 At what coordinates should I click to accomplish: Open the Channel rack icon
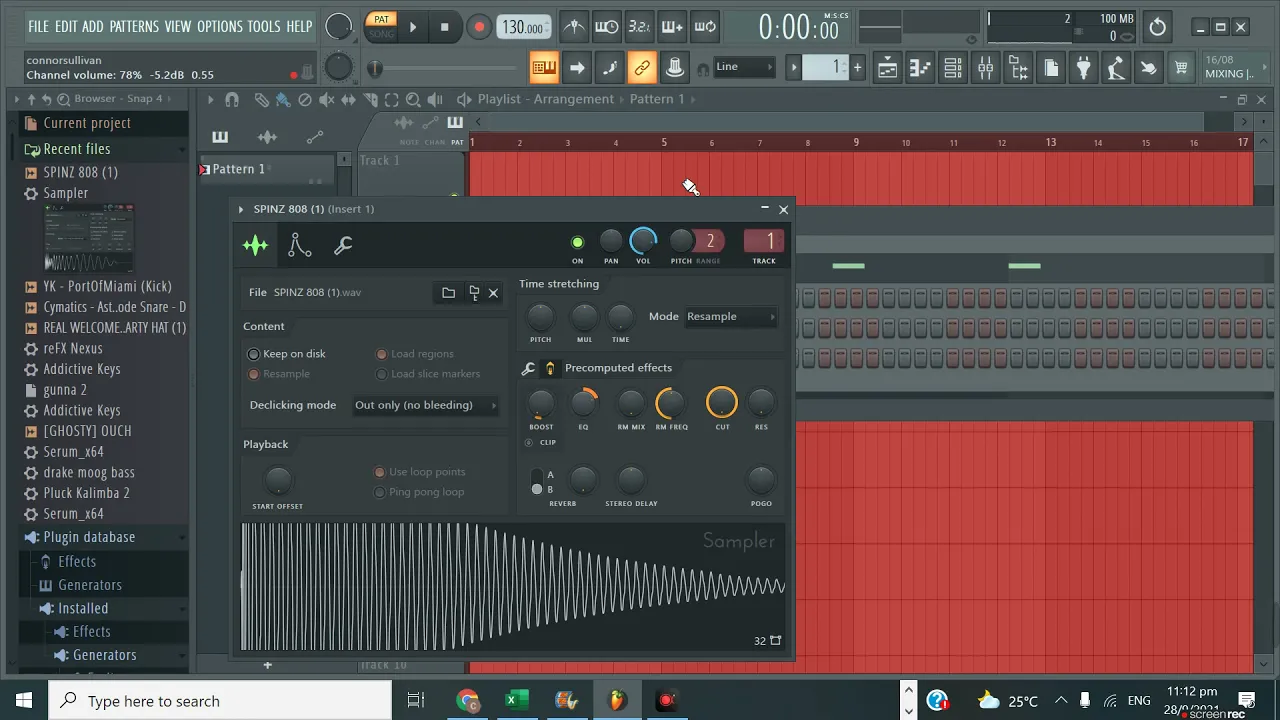point(953,68)
